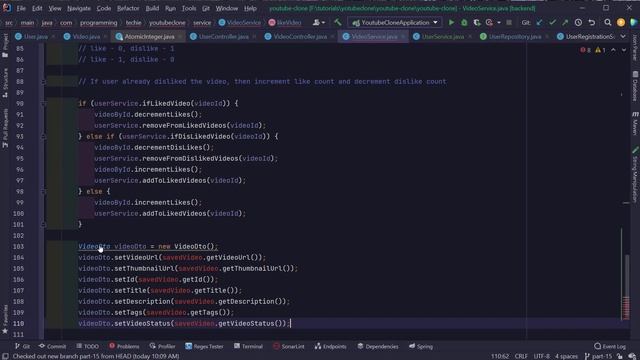Show hidden editor tabs chevron
Viewport: 640px width, 360px height.
pyautogui.click(x=623, y=37)
